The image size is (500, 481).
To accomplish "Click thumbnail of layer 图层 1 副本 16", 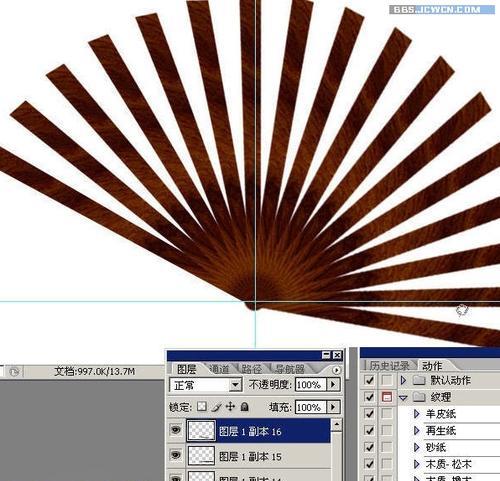I will pos(201,430).
